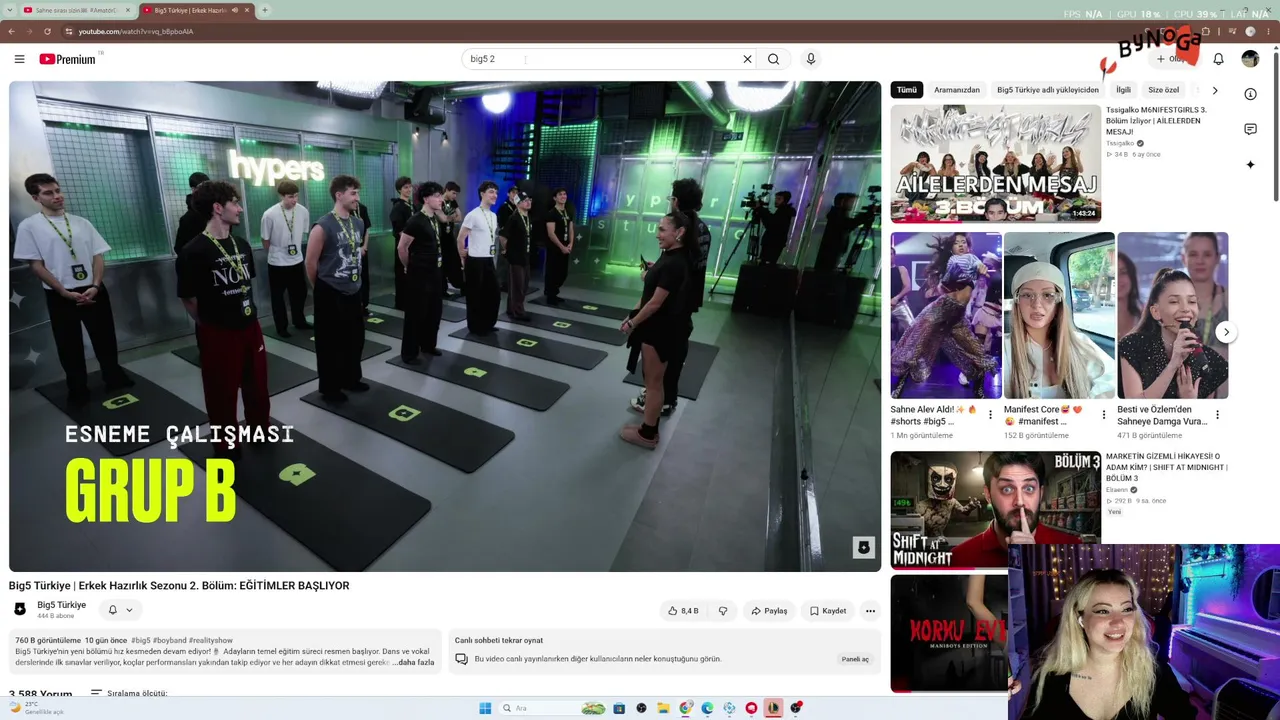Image resolution: width=1280 pixels, height=720 pixels.
Task: Open options for Manifest Core short
Action: point(1104,414)
